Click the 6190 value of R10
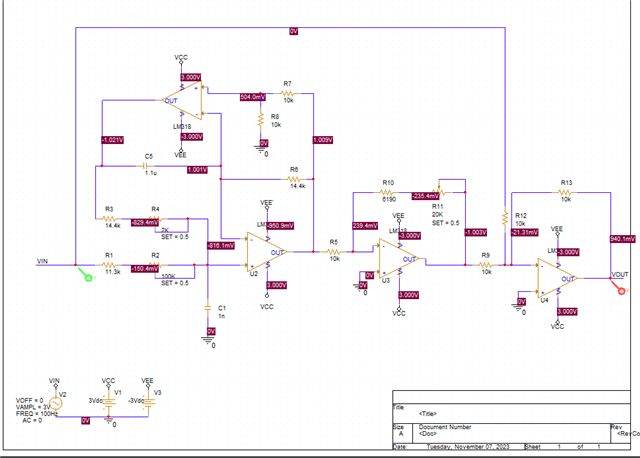This screenshot has width=640, height=458. [x=389, y=199]
